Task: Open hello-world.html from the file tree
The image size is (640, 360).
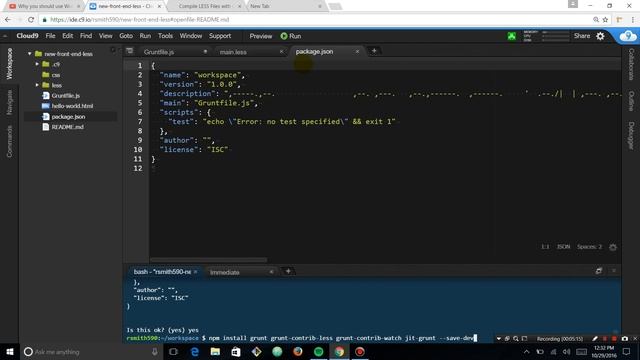Action: (x=72, y=106)
